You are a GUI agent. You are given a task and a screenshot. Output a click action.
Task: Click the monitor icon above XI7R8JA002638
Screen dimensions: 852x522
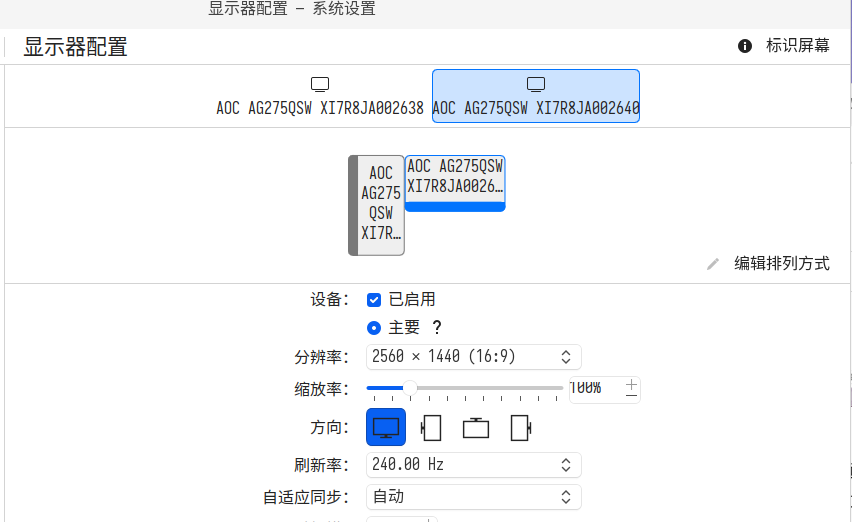(x=320, y=84)
